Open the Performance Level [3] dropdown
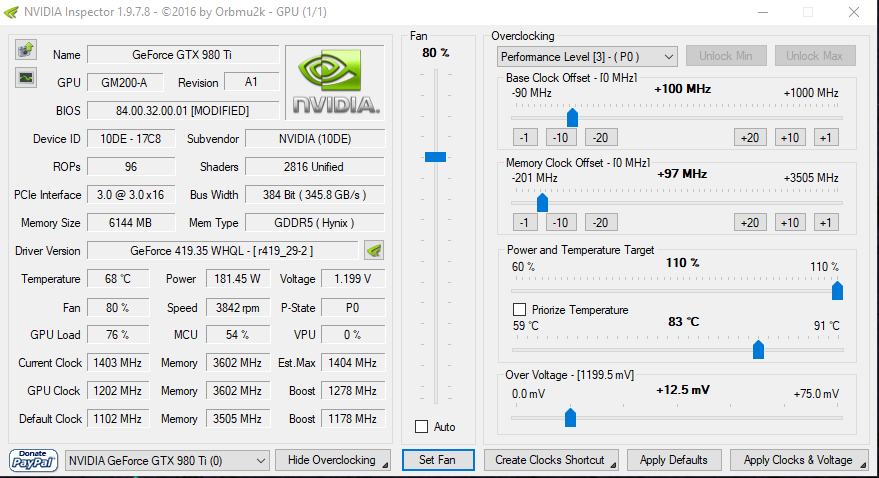 pyautogui.click(x=587, y=57)
